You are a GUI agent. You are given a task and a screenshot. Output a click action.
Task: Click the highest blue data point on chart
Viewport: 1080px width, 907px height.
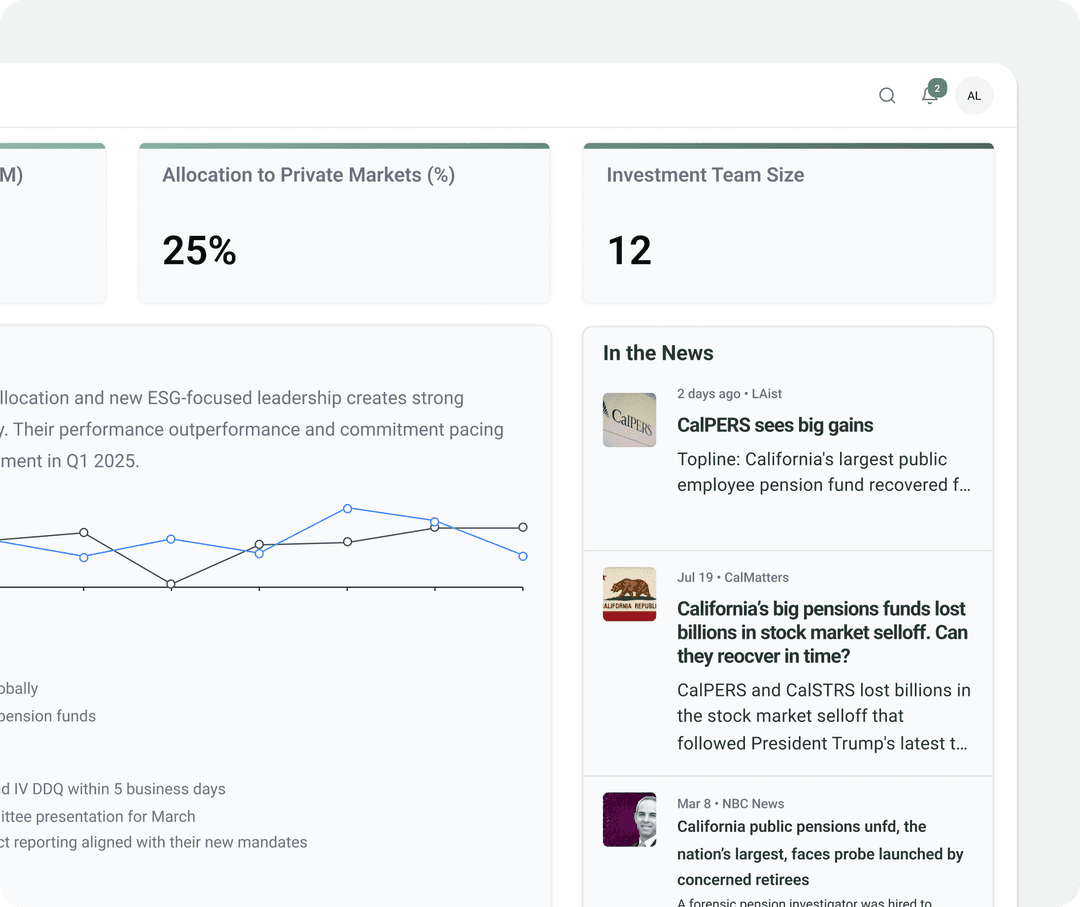[x=347, y=508]
